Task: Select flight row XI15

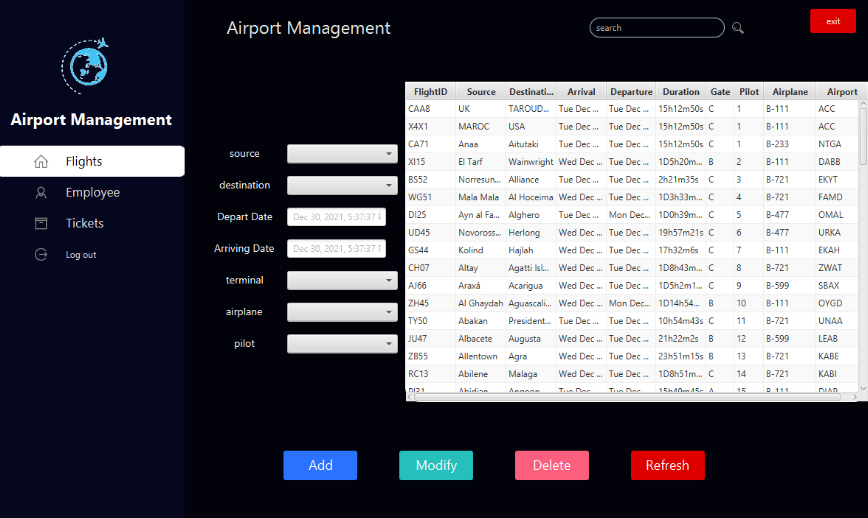Action: click(x=632, y=162)
